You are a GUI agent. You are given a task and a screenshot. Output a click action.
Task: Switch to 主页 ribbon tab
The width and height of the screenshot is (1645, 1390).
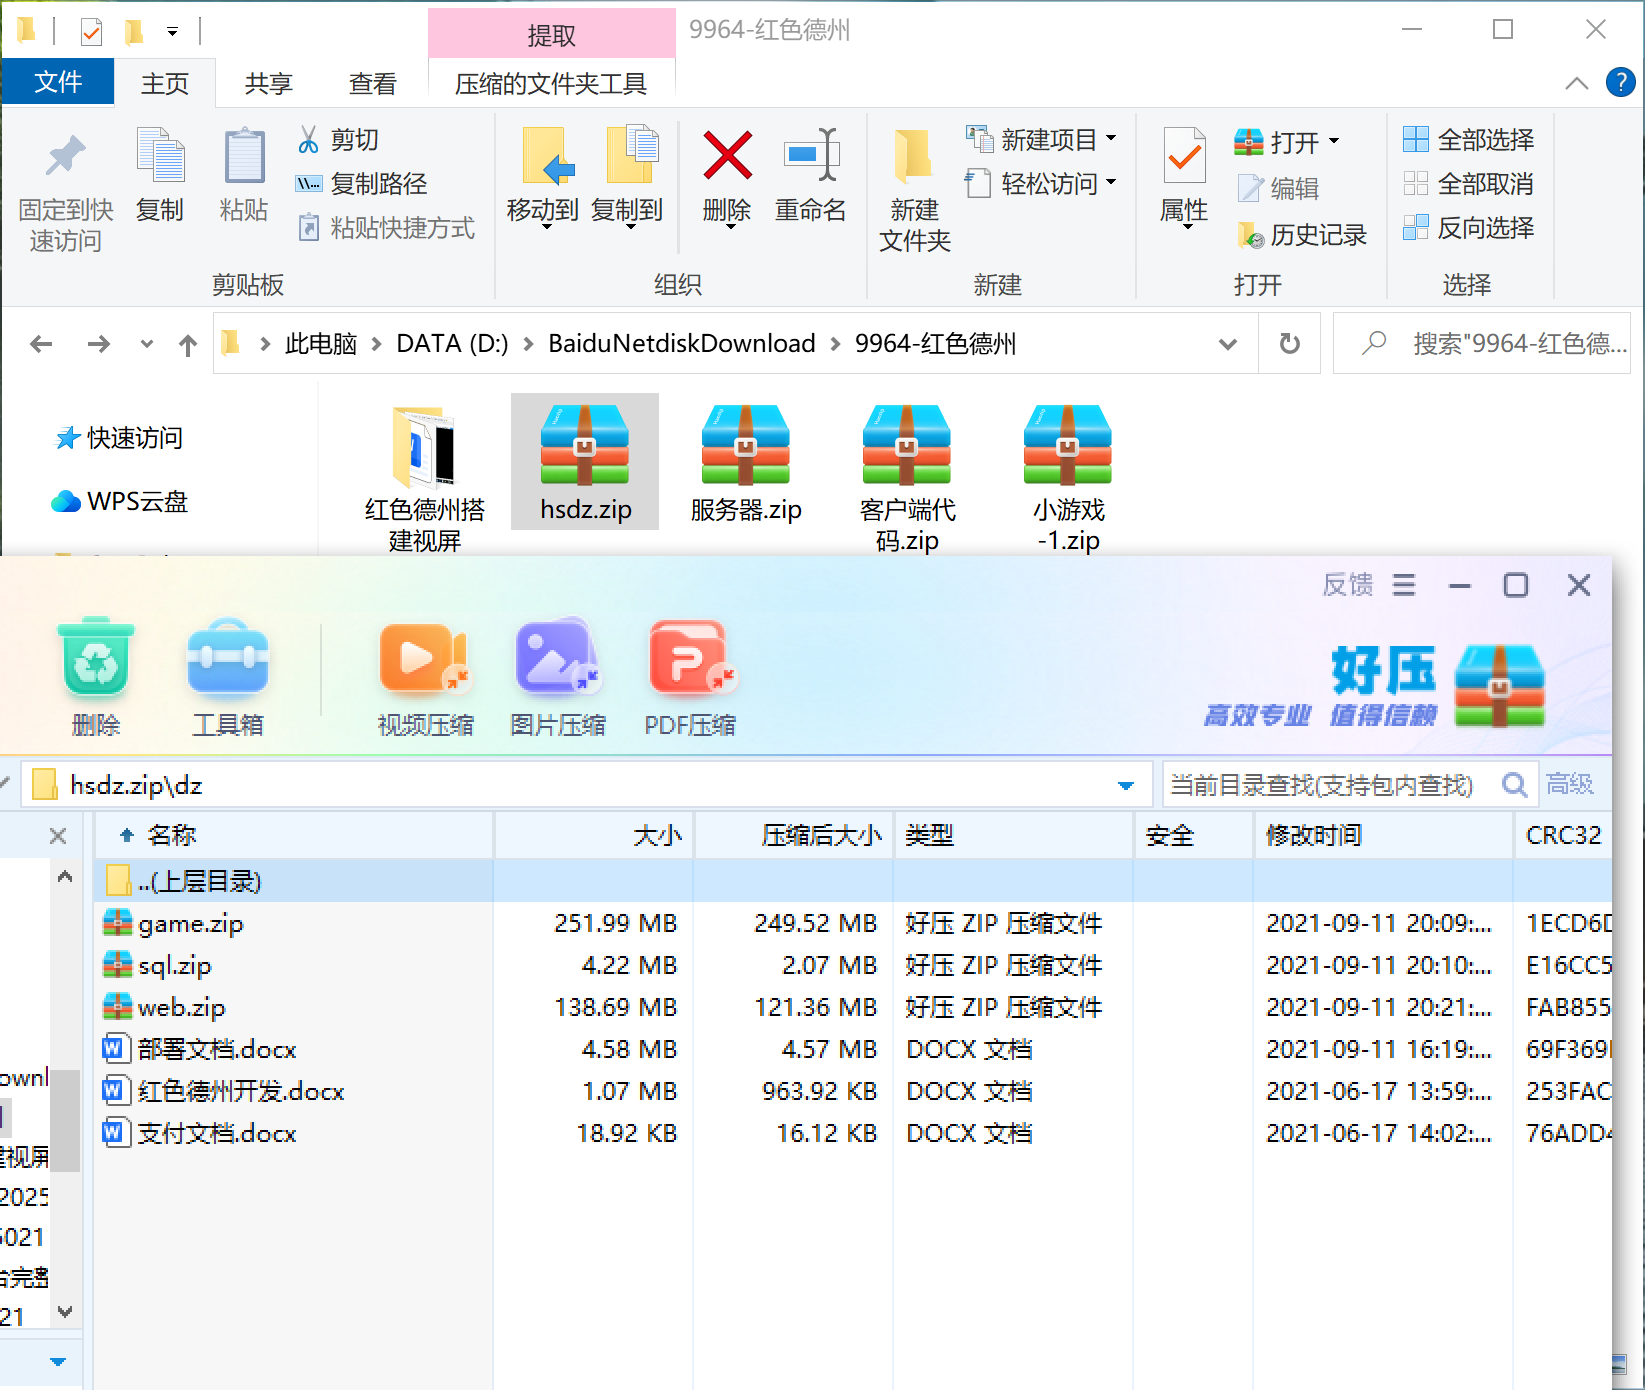click(165, 84)
